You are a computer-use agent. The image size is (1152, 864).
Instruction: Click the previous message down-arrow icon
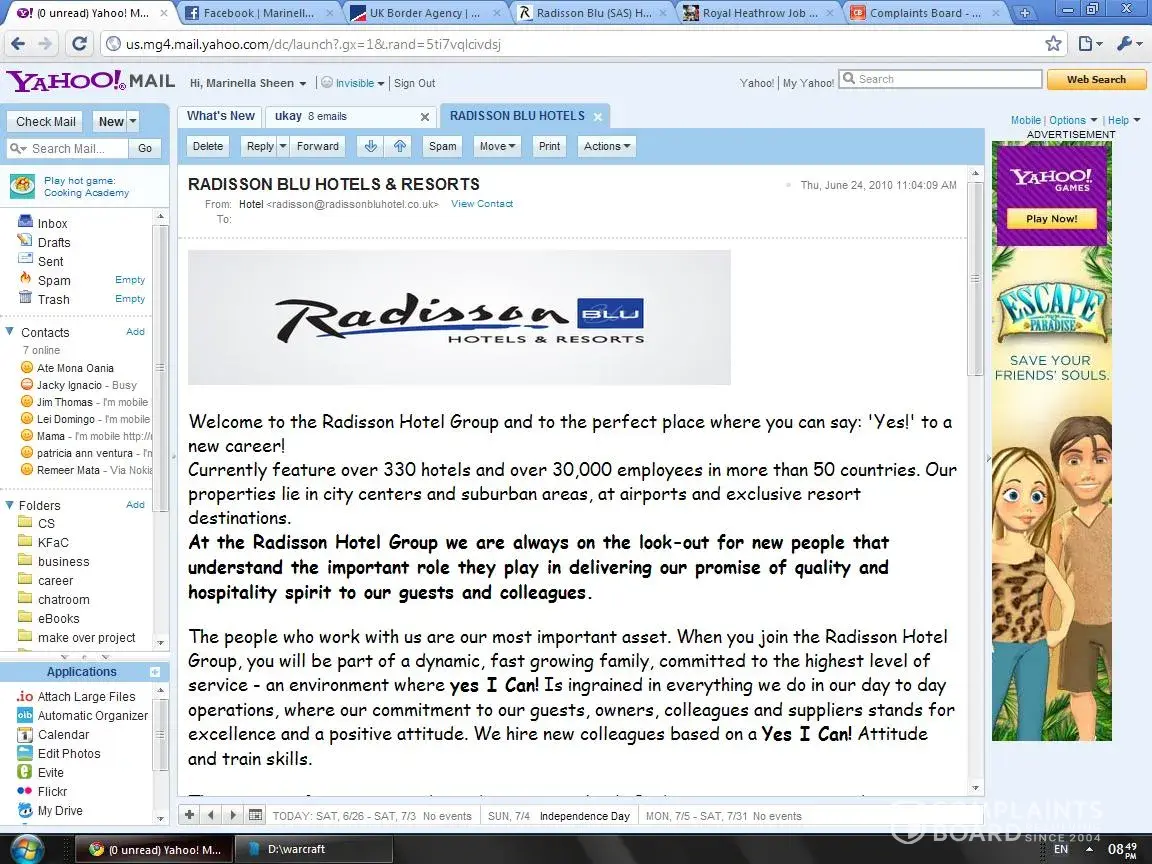(371, 146)
